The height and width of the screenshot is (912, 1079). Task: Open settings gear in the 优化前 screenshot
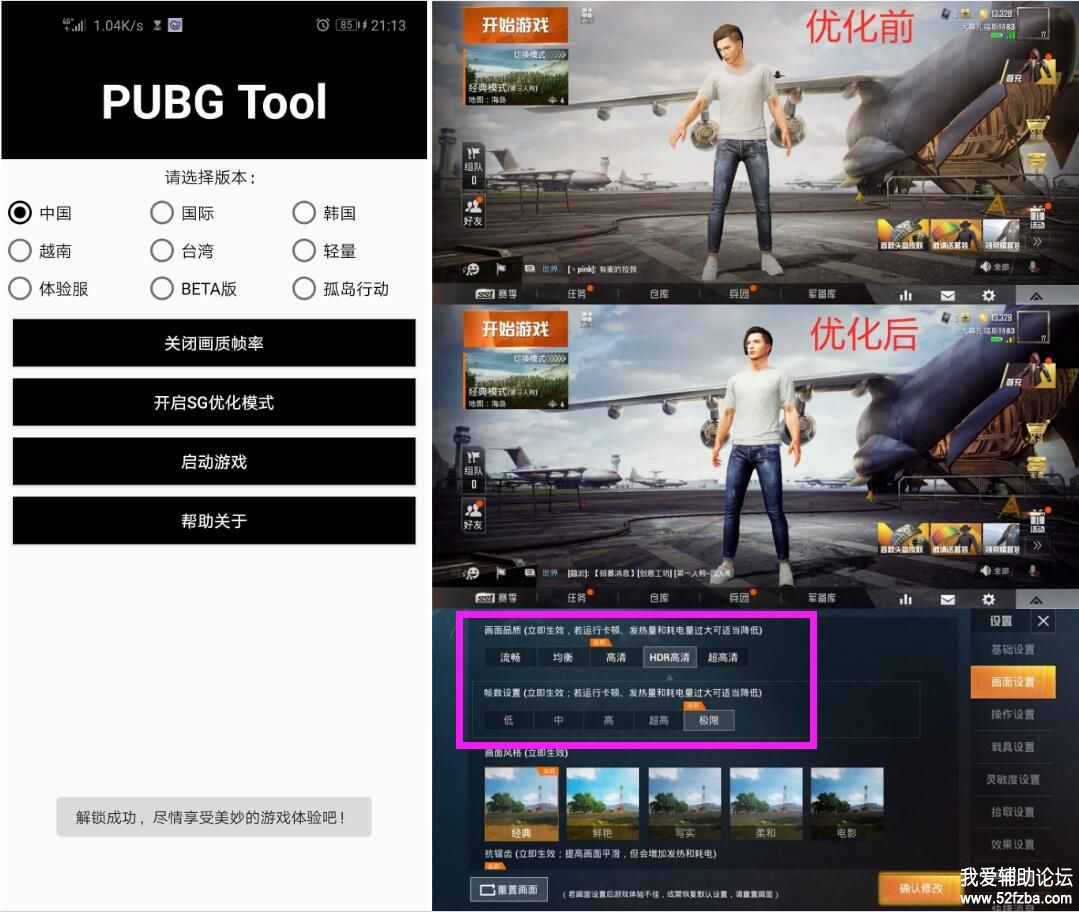tap(988, 295)
